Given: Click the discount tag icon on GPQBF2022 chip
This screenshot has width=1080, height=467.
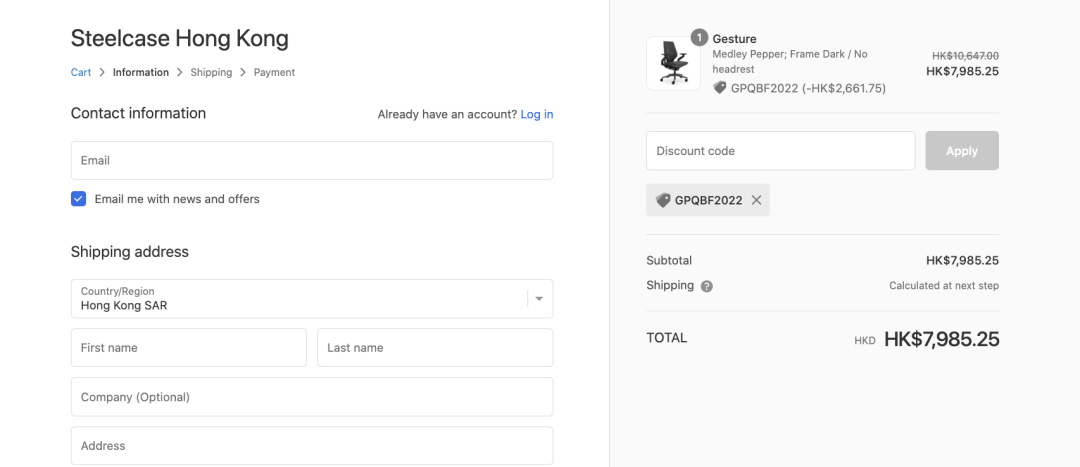Looking at the screenshot, I should pyautogui.click(x=662, y=200).
